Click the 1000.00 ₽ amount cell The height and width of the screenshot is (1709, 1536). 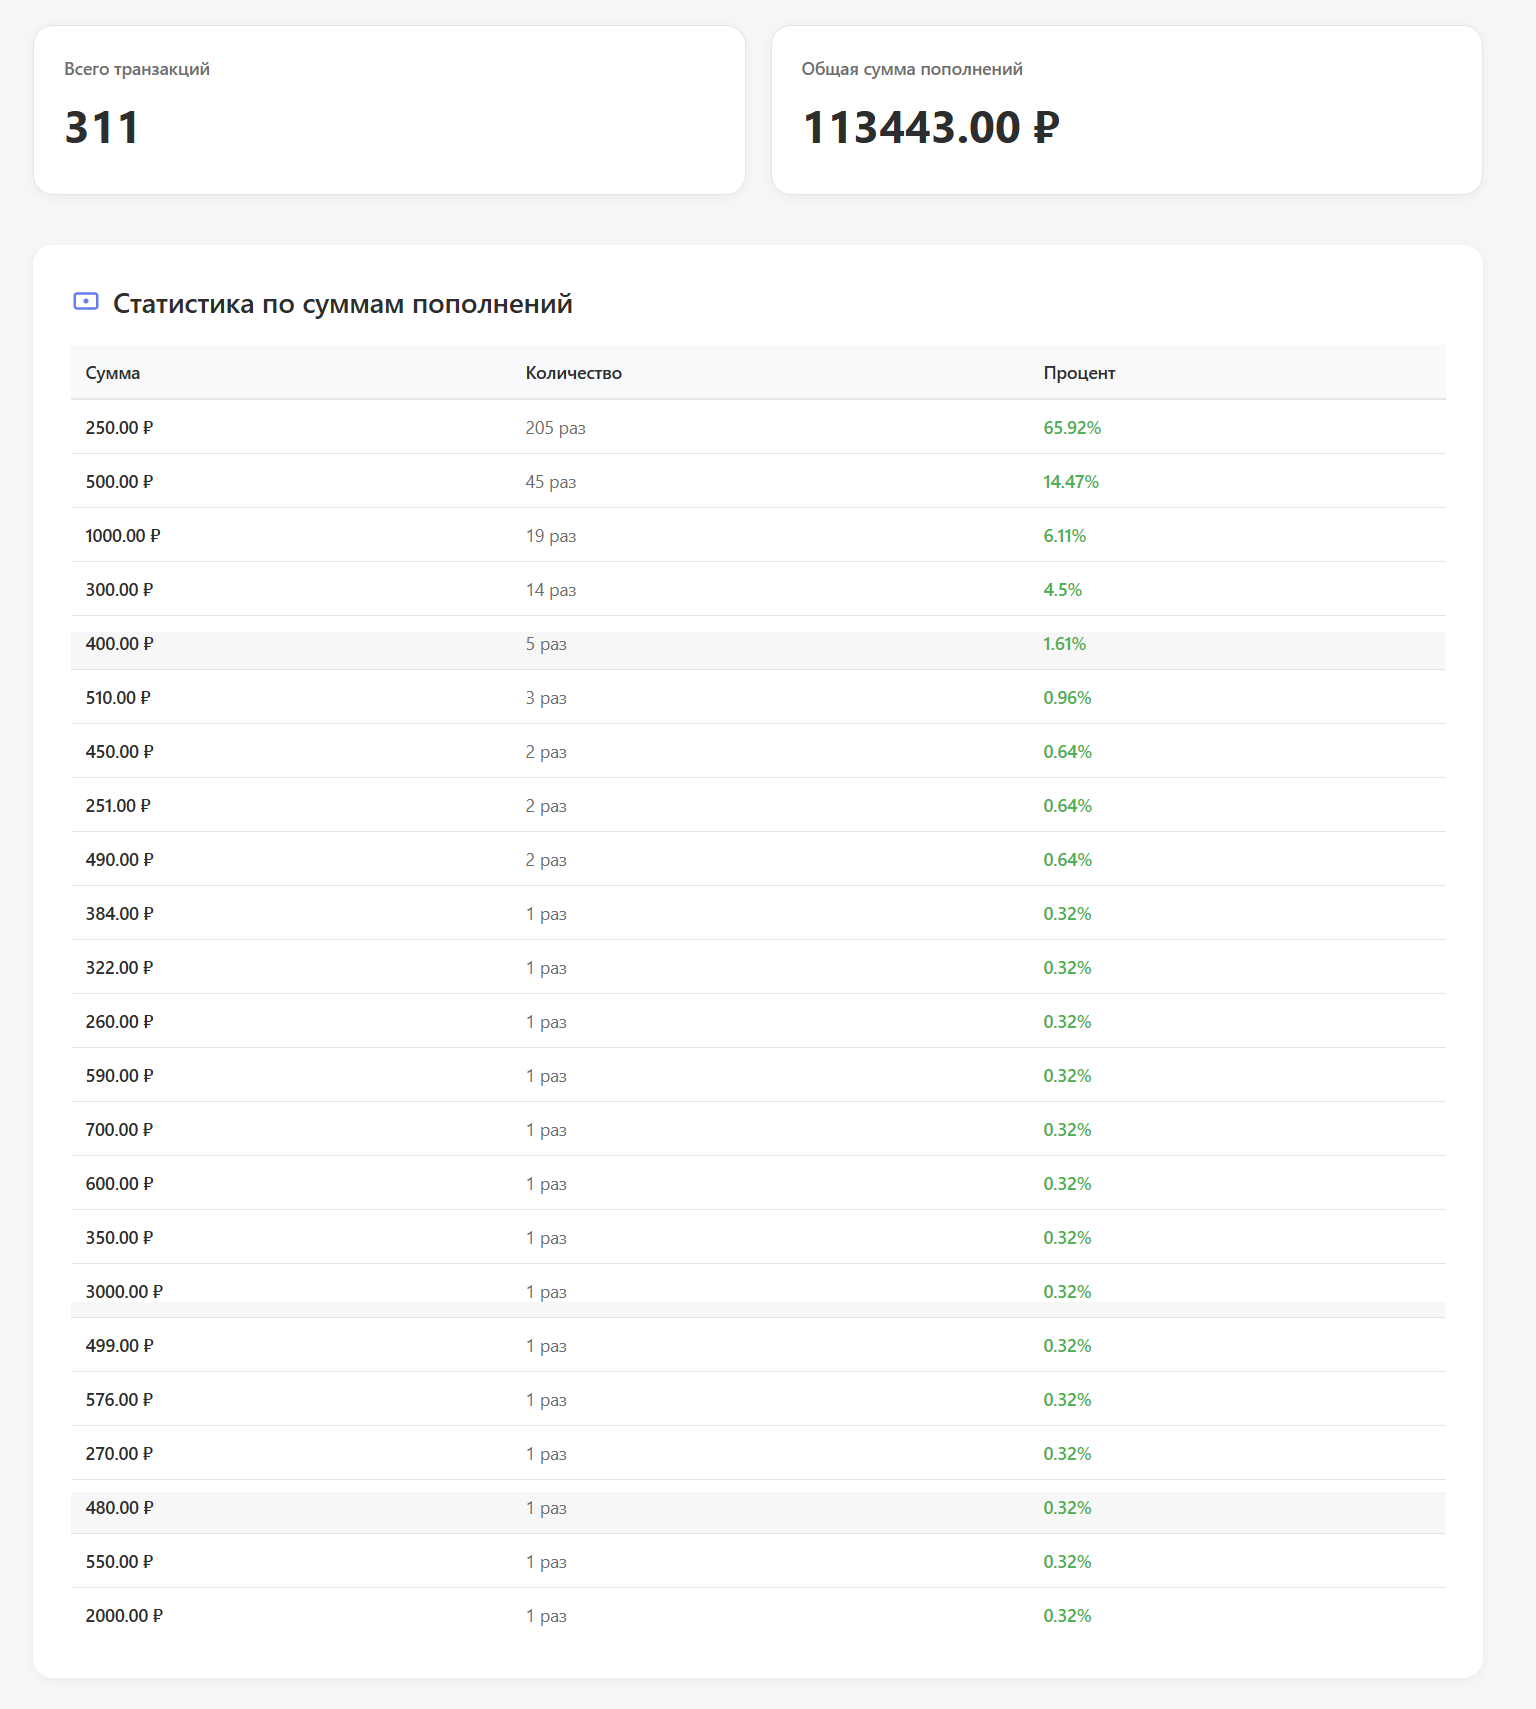(x=123, y=536)
